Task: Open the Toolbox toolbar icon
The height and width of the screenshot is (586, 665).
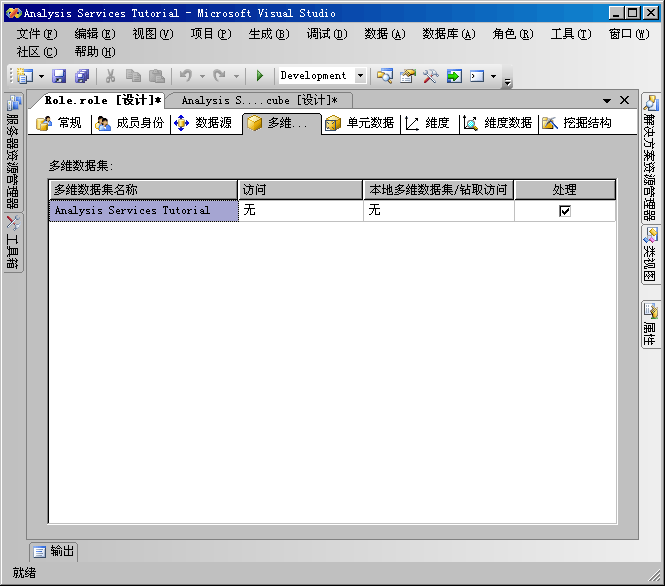Action: [431, 76]
